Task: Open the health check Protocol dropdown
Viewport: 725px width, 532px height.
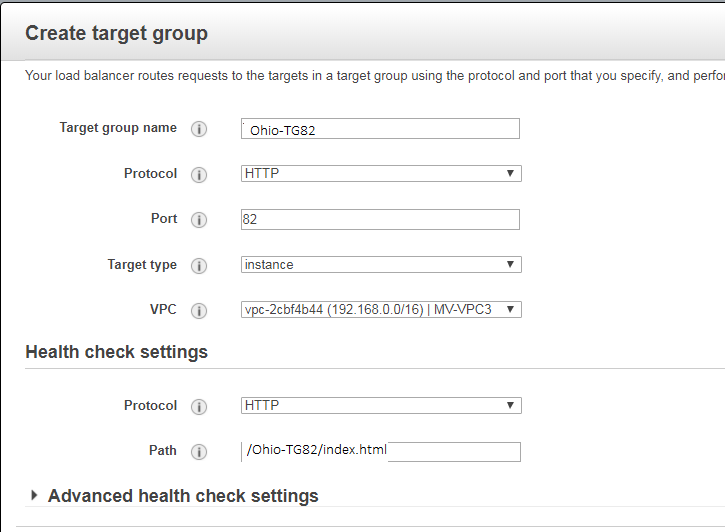Action: tap(381, 406)
